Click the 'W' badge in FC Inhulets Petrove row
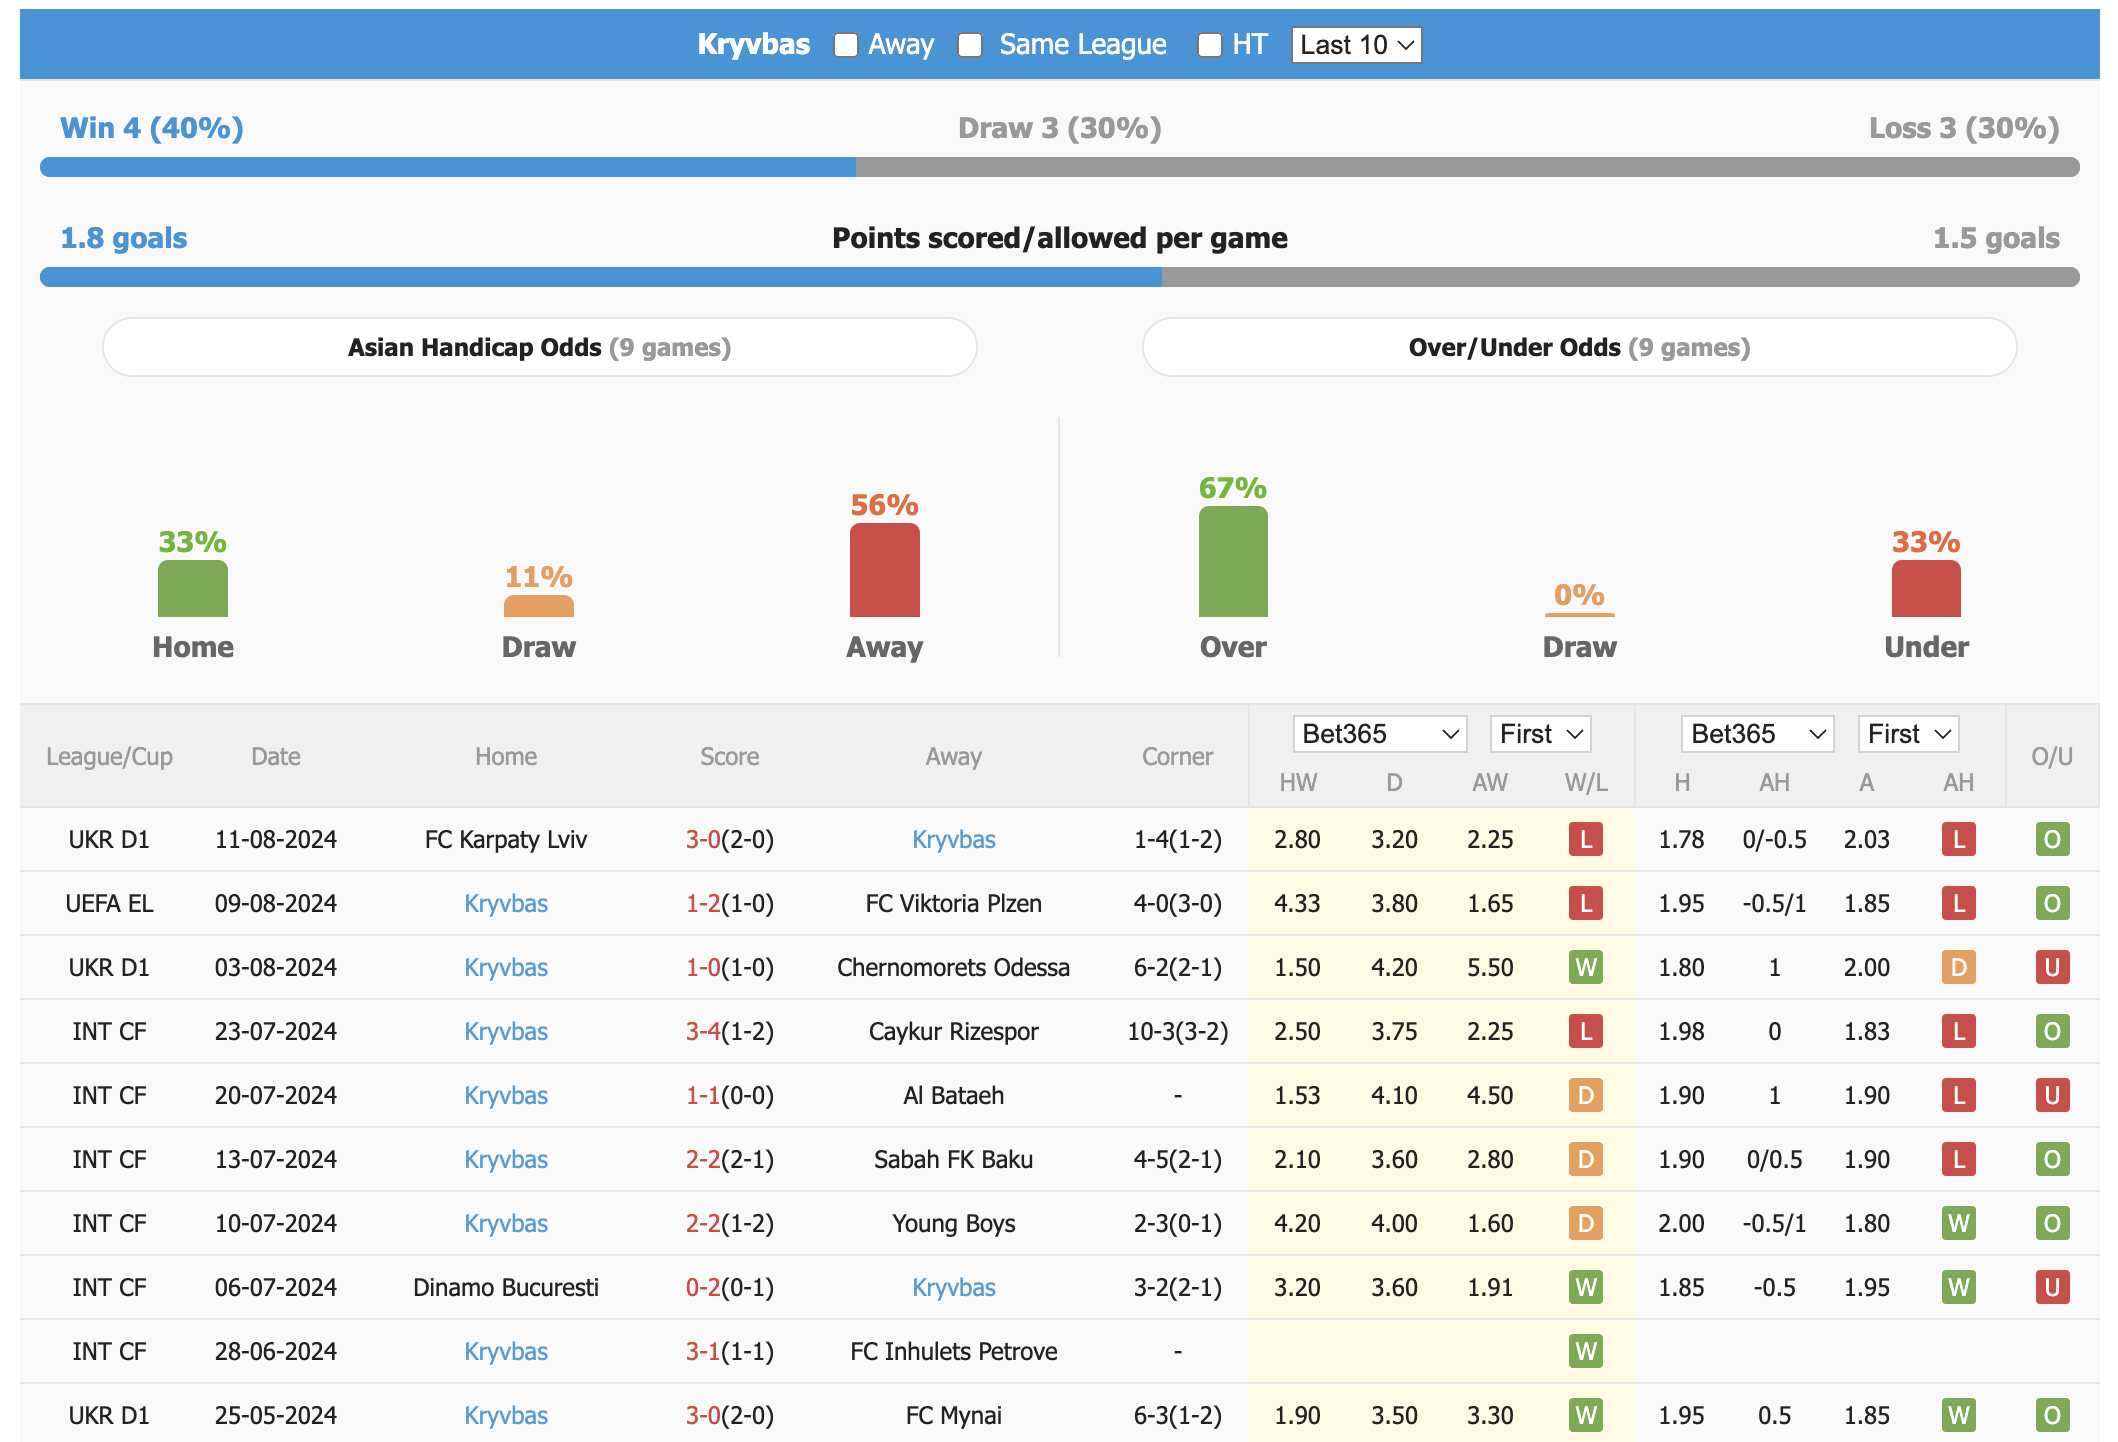This screenshot has height=1442, width=2118. tap(1586, 1351)
